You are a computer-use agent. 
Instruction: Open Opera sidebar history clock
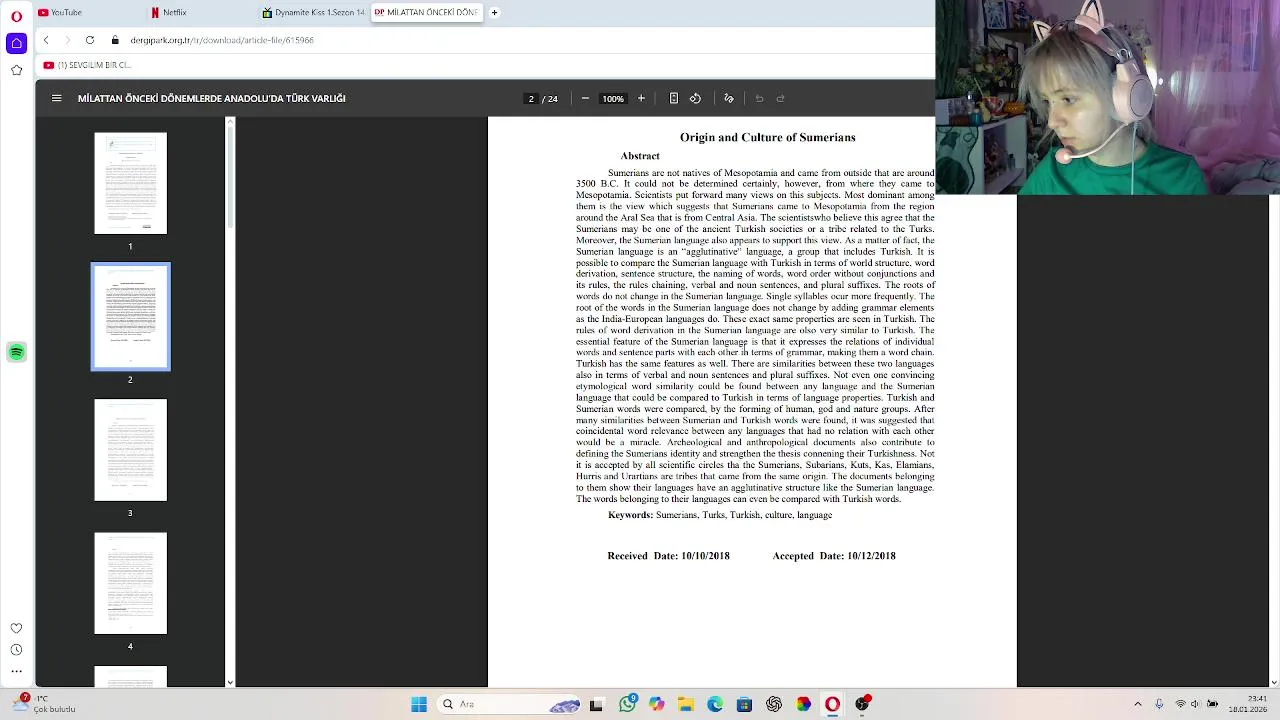pyautogui.click(x=16, y=650)
